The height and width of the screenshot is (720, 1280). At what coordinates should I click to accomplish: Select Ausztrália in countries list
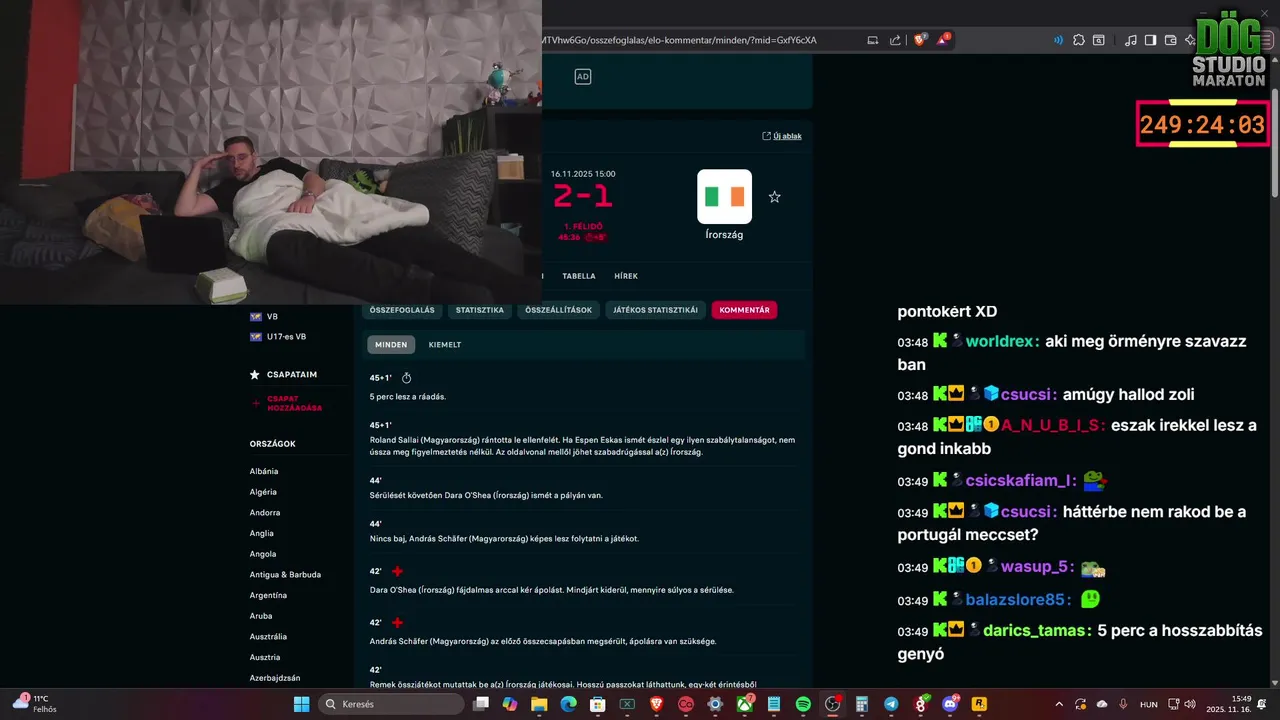(x=268, y=637)
